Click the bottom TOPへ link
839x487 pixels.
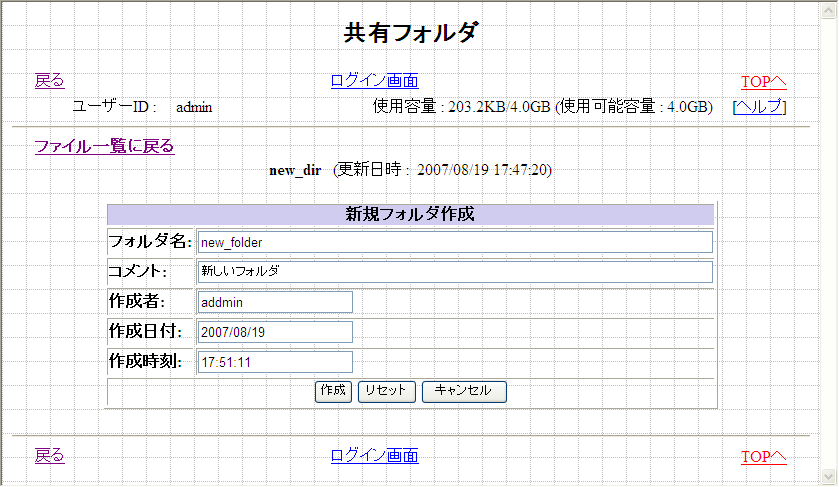(763, 457)
